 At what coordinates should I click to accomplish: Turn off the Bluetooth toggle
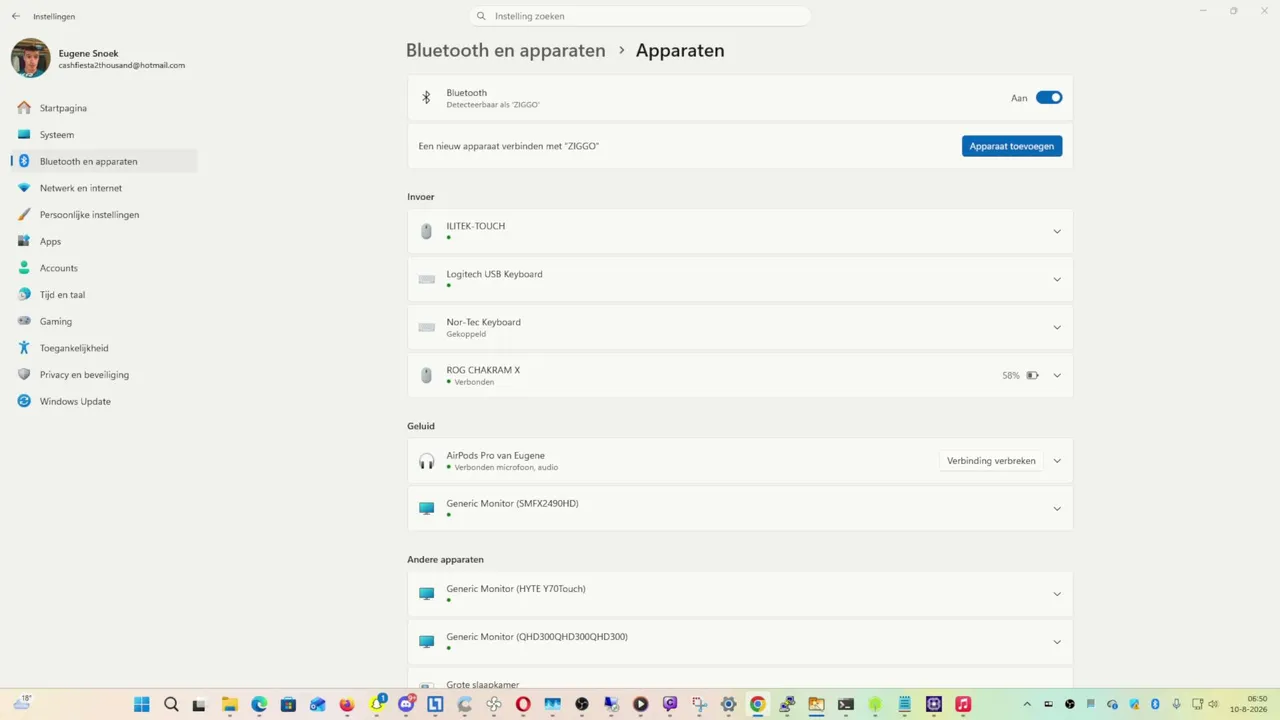[x=1049, y=98]
